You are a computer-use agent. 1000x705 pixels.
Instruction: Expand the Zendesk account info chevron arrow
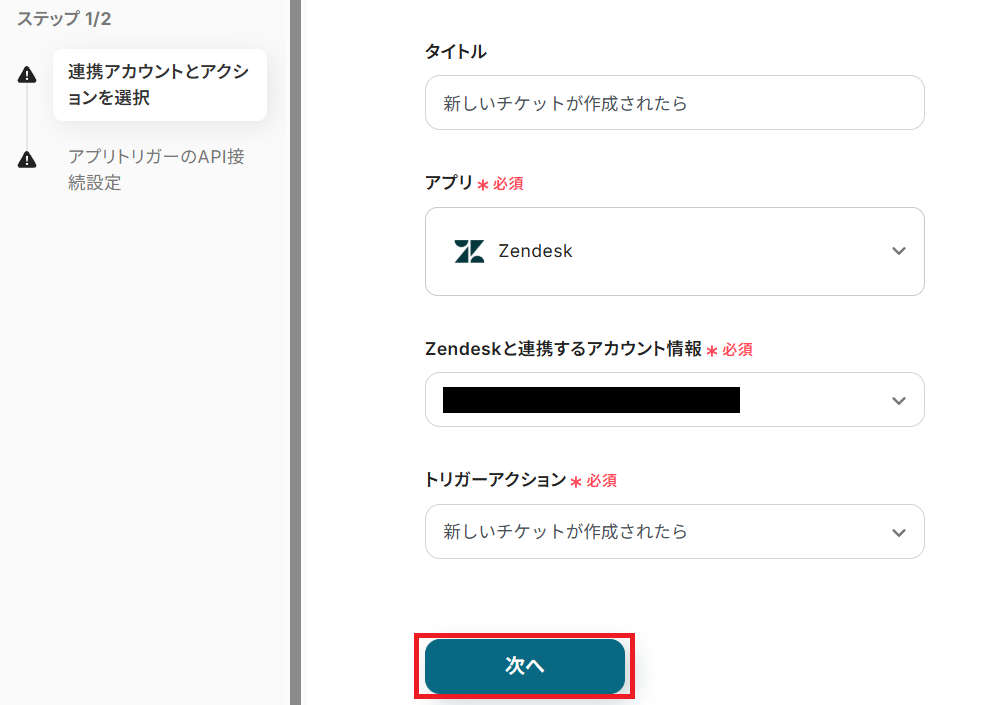(x=898, y=400)
